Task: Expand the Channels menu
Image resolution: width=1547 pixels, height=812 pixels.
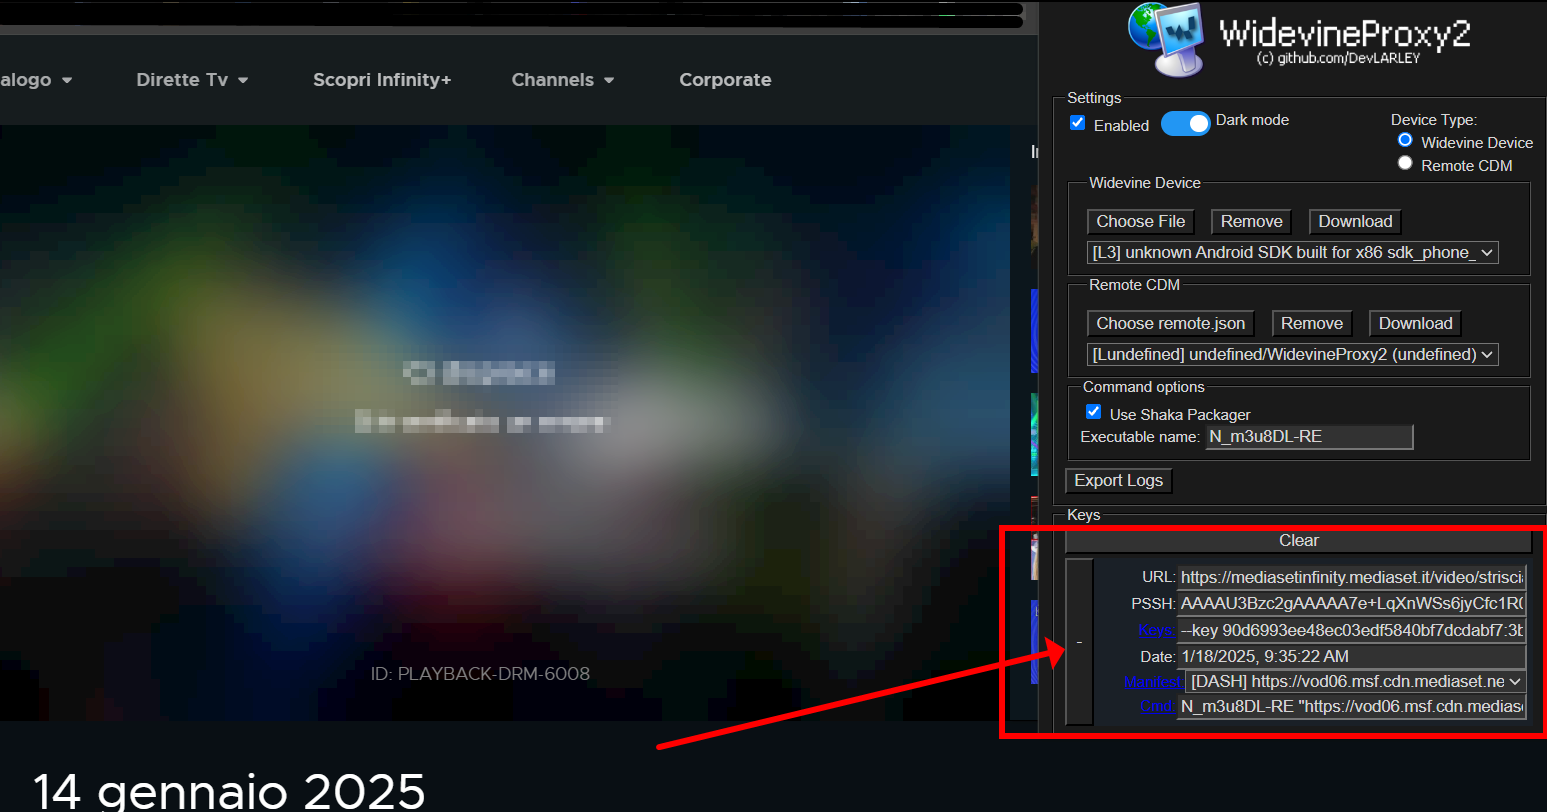Action: click(x=563, y=80)
